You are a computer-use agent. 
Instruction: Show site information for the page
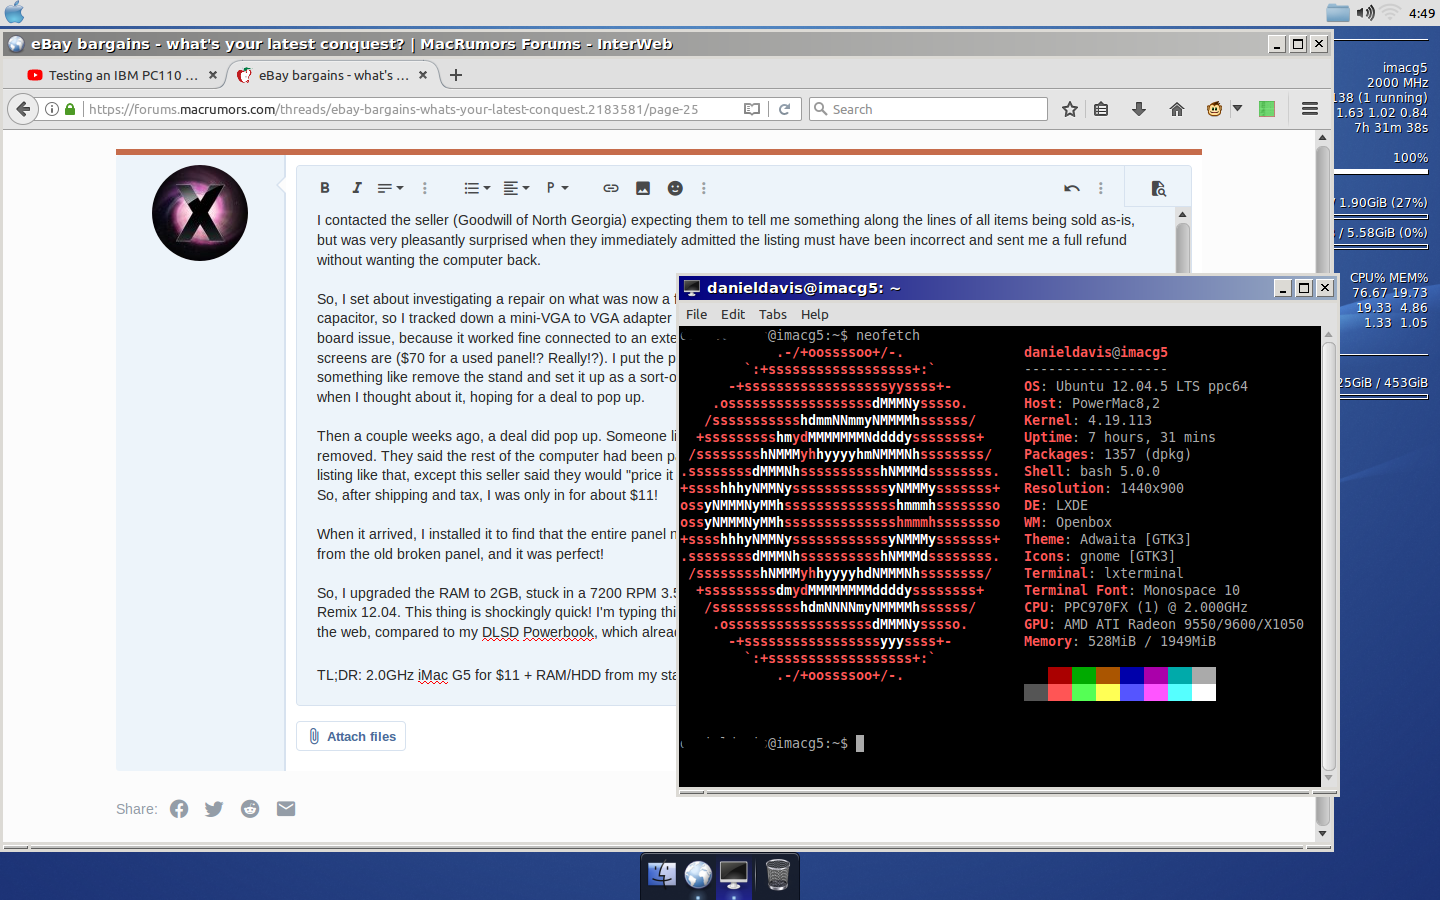52,109
